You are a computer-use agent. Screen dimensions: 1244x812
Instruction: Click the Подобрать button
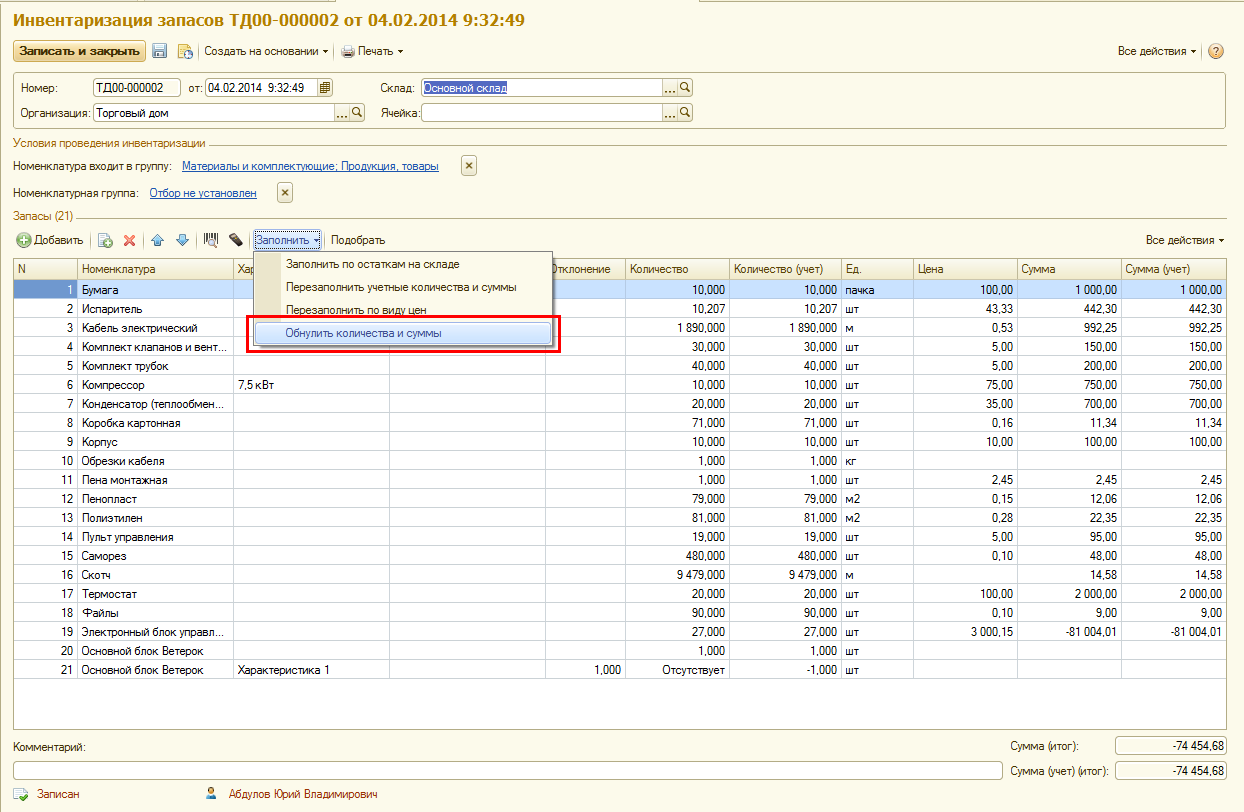(x=357, y=240)
